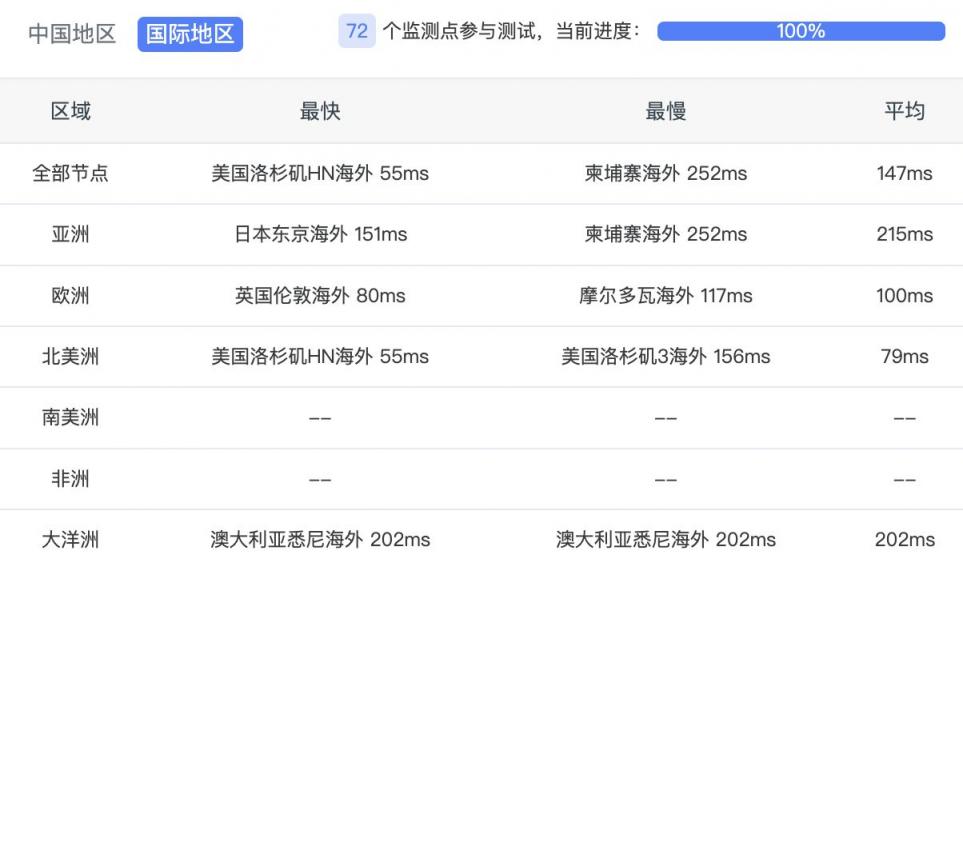Screen dimensions: 963x862
Task: Select the 国际地区 tab
Action: tap(190, 34)
